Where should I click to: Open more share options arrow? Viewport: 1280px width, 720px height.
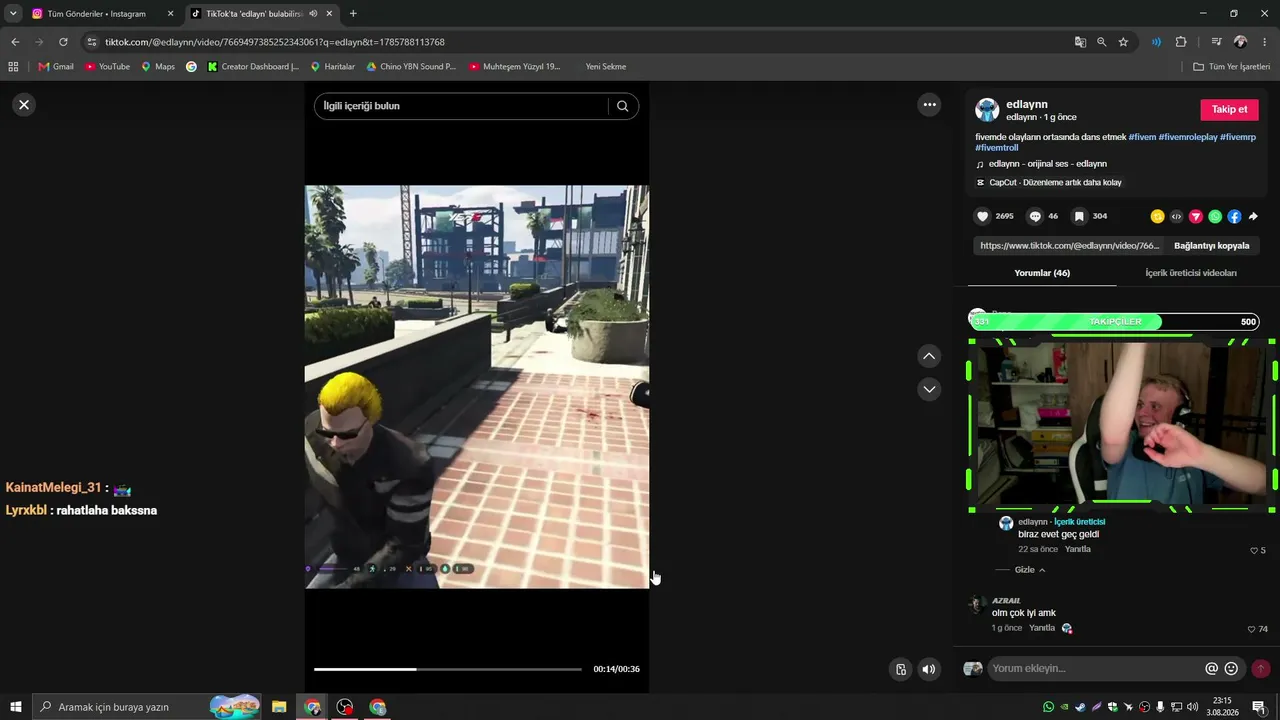pos(1253,216)
